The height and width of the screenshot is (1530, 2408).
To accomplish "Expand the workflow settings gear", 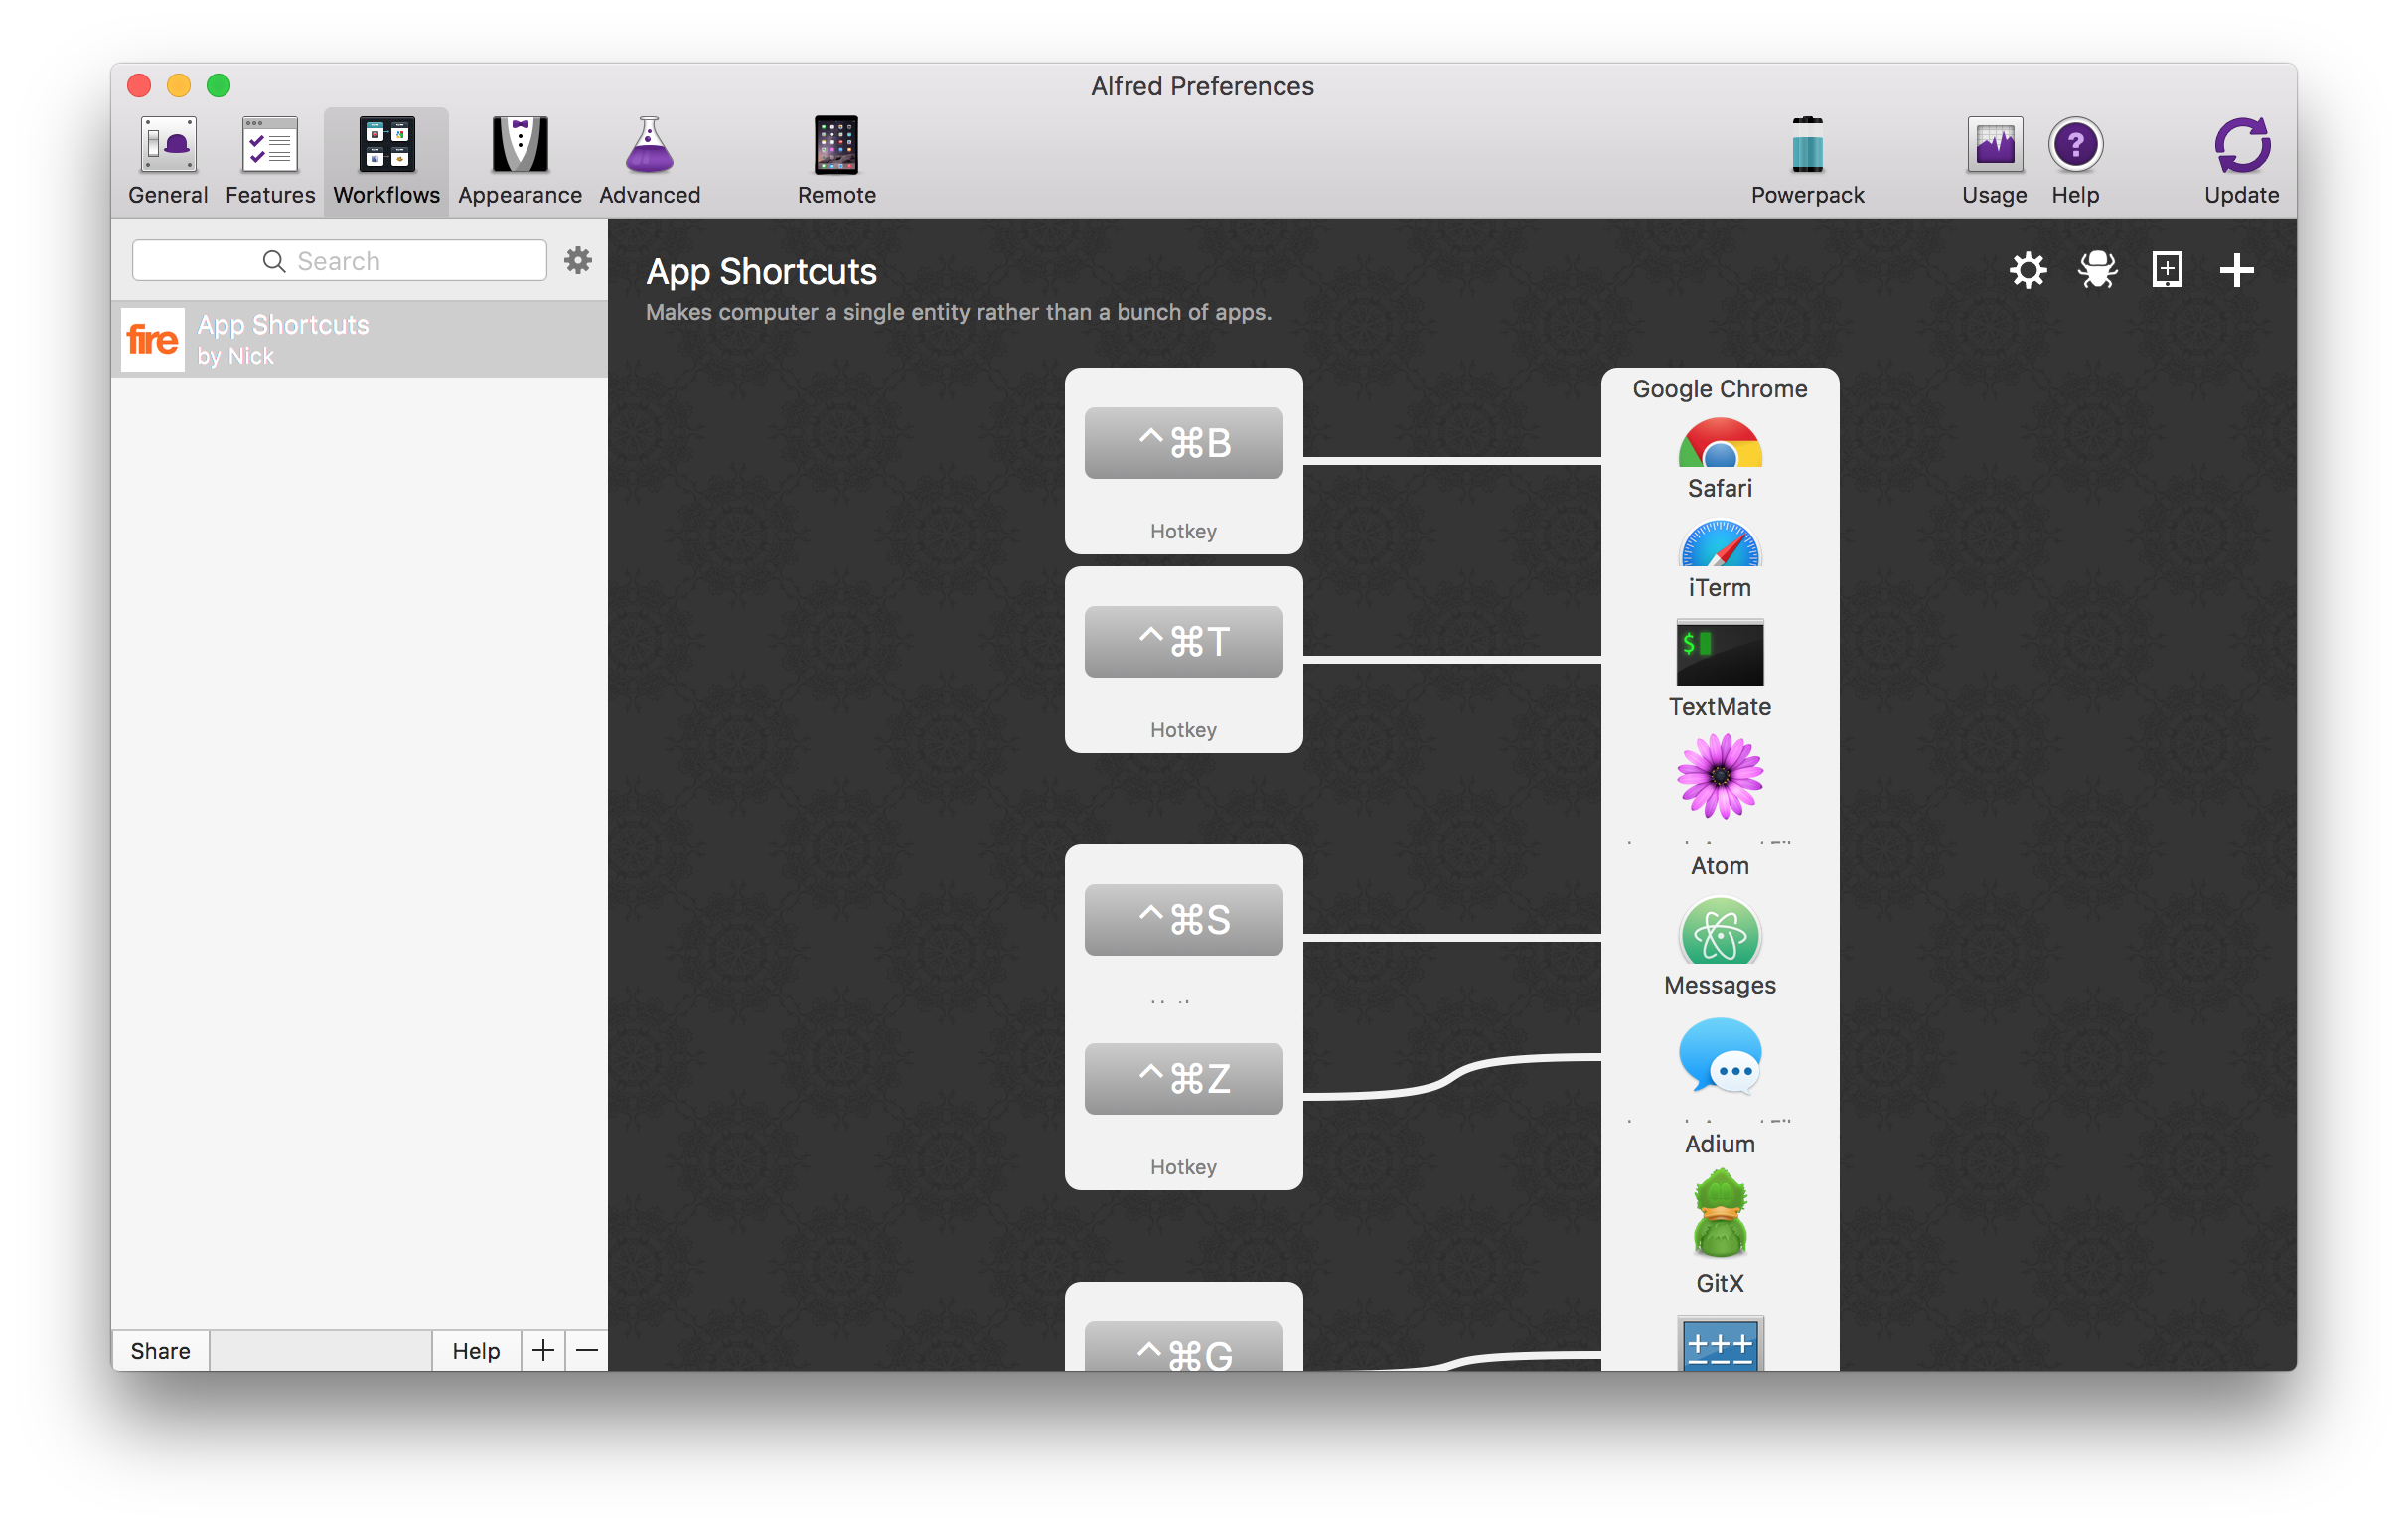I will click(2028, 268).
